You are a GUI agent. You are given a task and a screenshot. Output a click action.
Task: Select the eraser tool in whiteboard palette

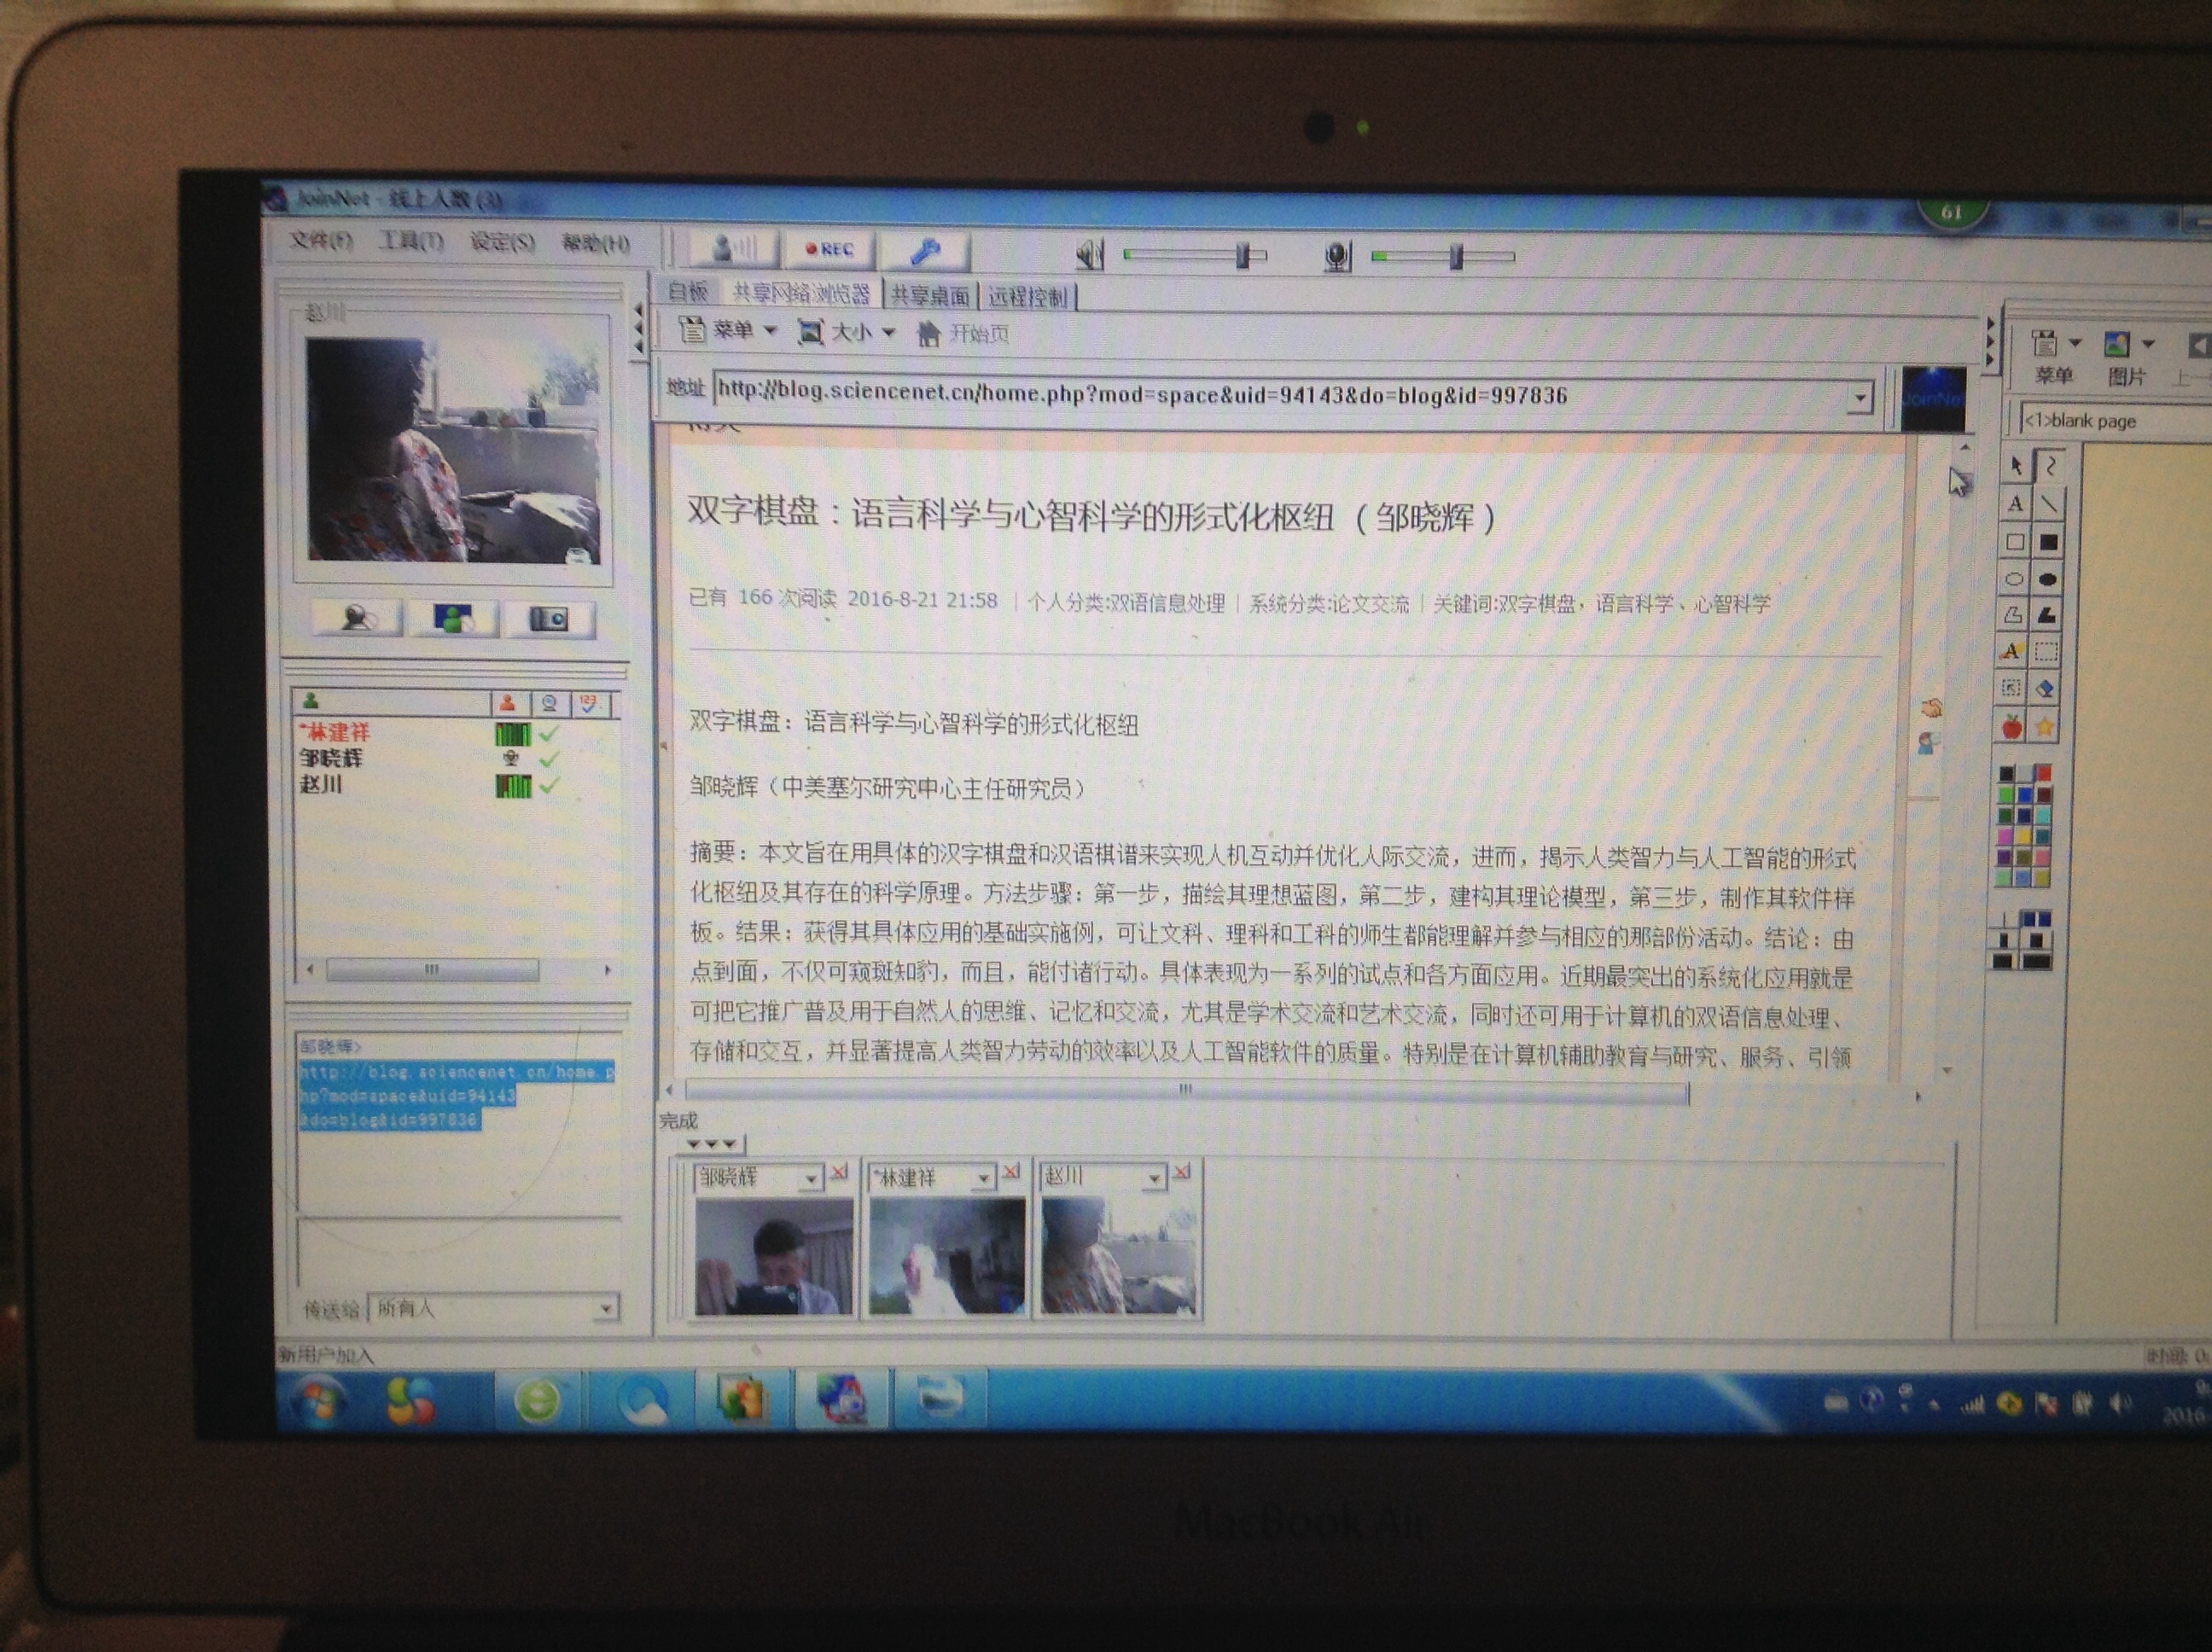point(2047,688)
